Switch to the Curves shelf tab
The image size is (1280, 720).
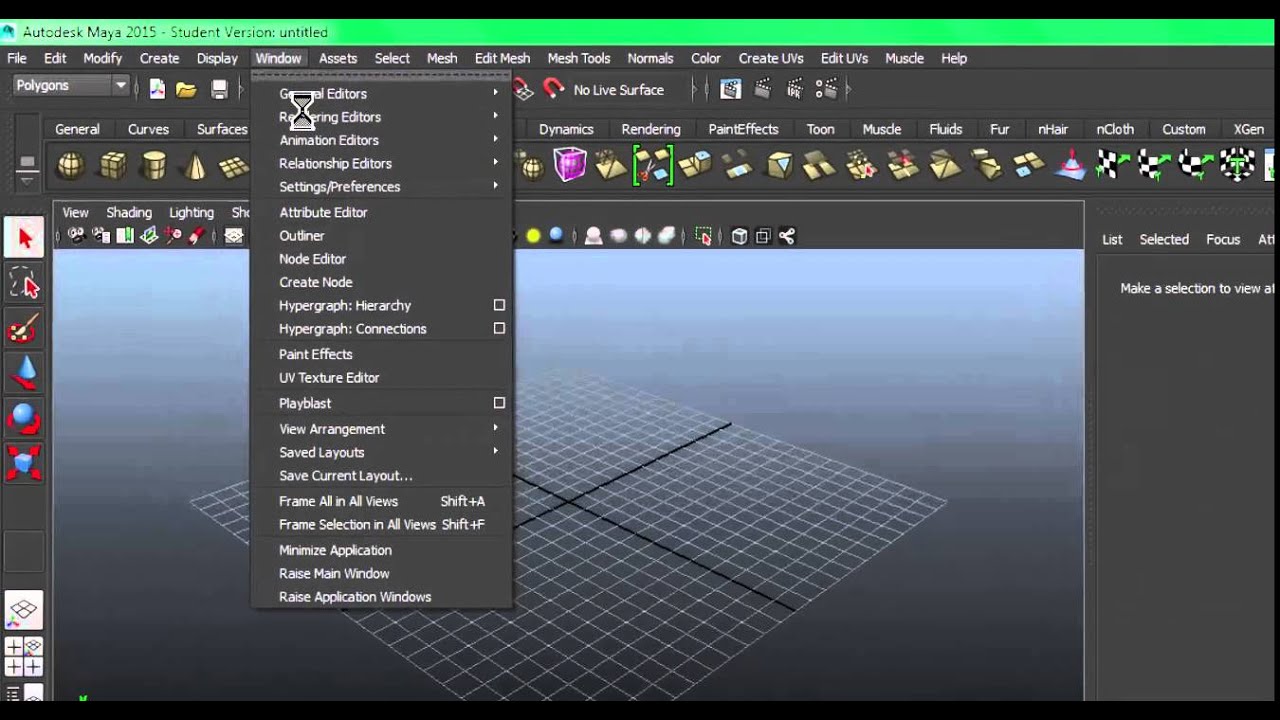[x=148, y=129]
